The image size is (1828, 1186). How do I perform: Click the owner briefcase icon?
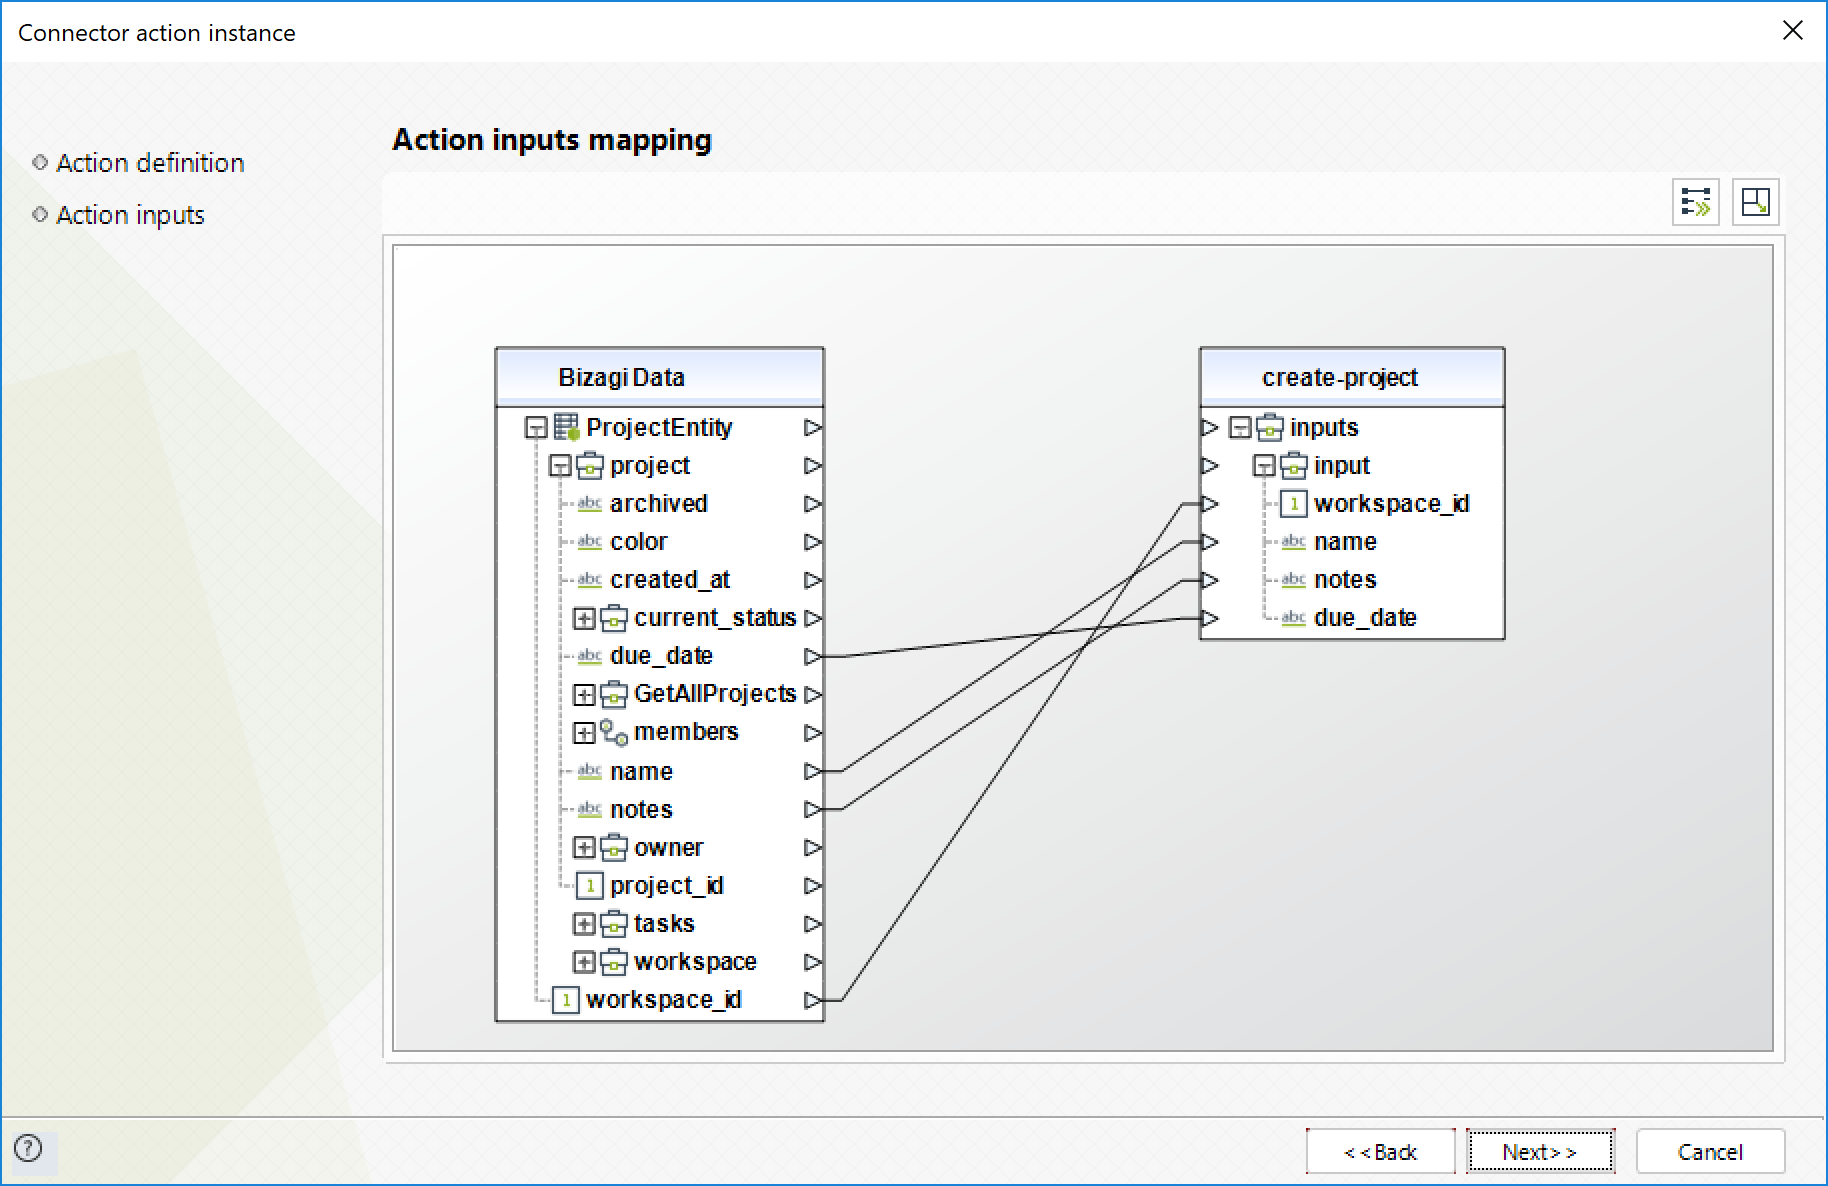(x=614, y=848)
